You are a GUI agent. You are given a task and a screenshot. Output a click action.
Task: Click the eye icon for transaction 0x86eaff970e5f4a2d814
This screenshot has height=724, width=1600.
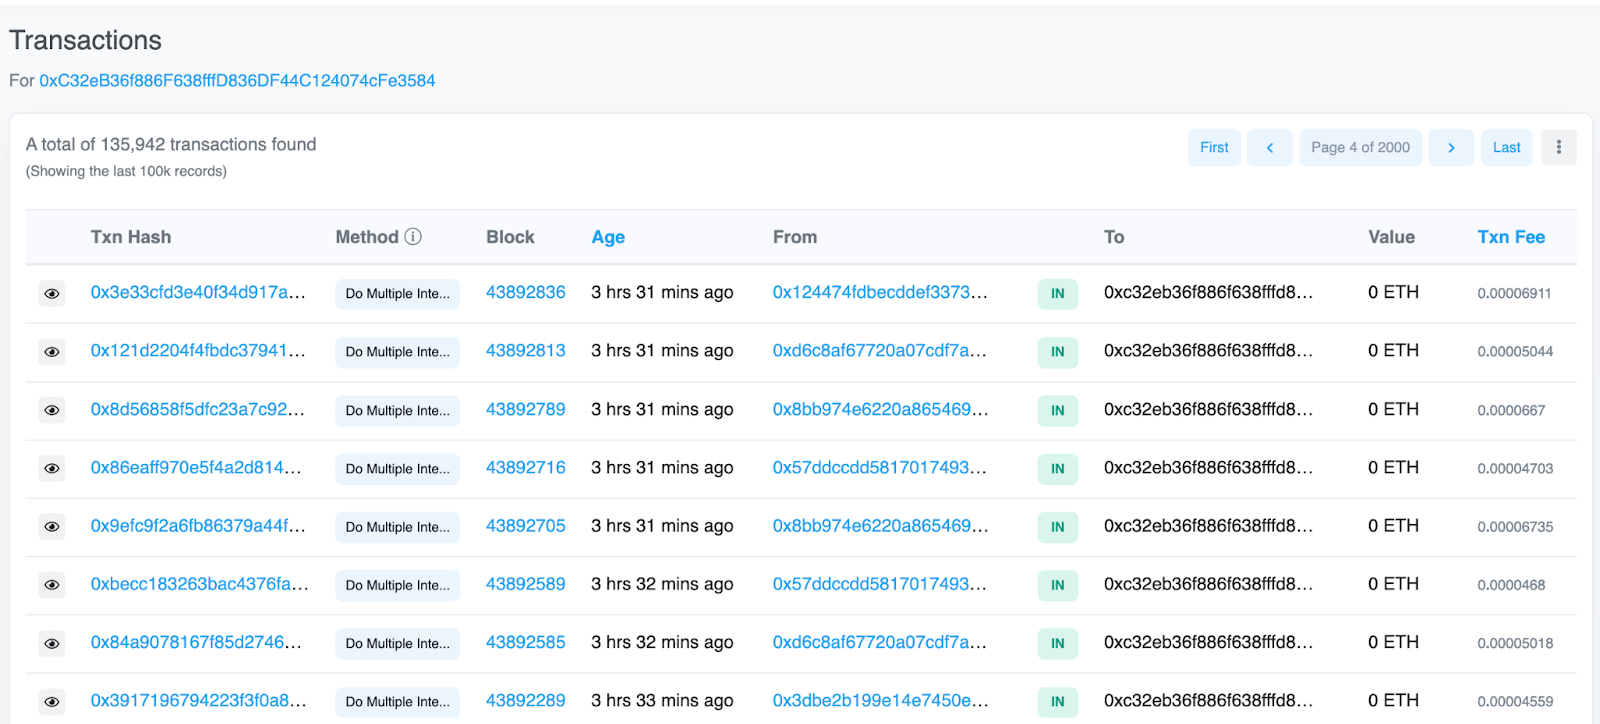point(52,468)
